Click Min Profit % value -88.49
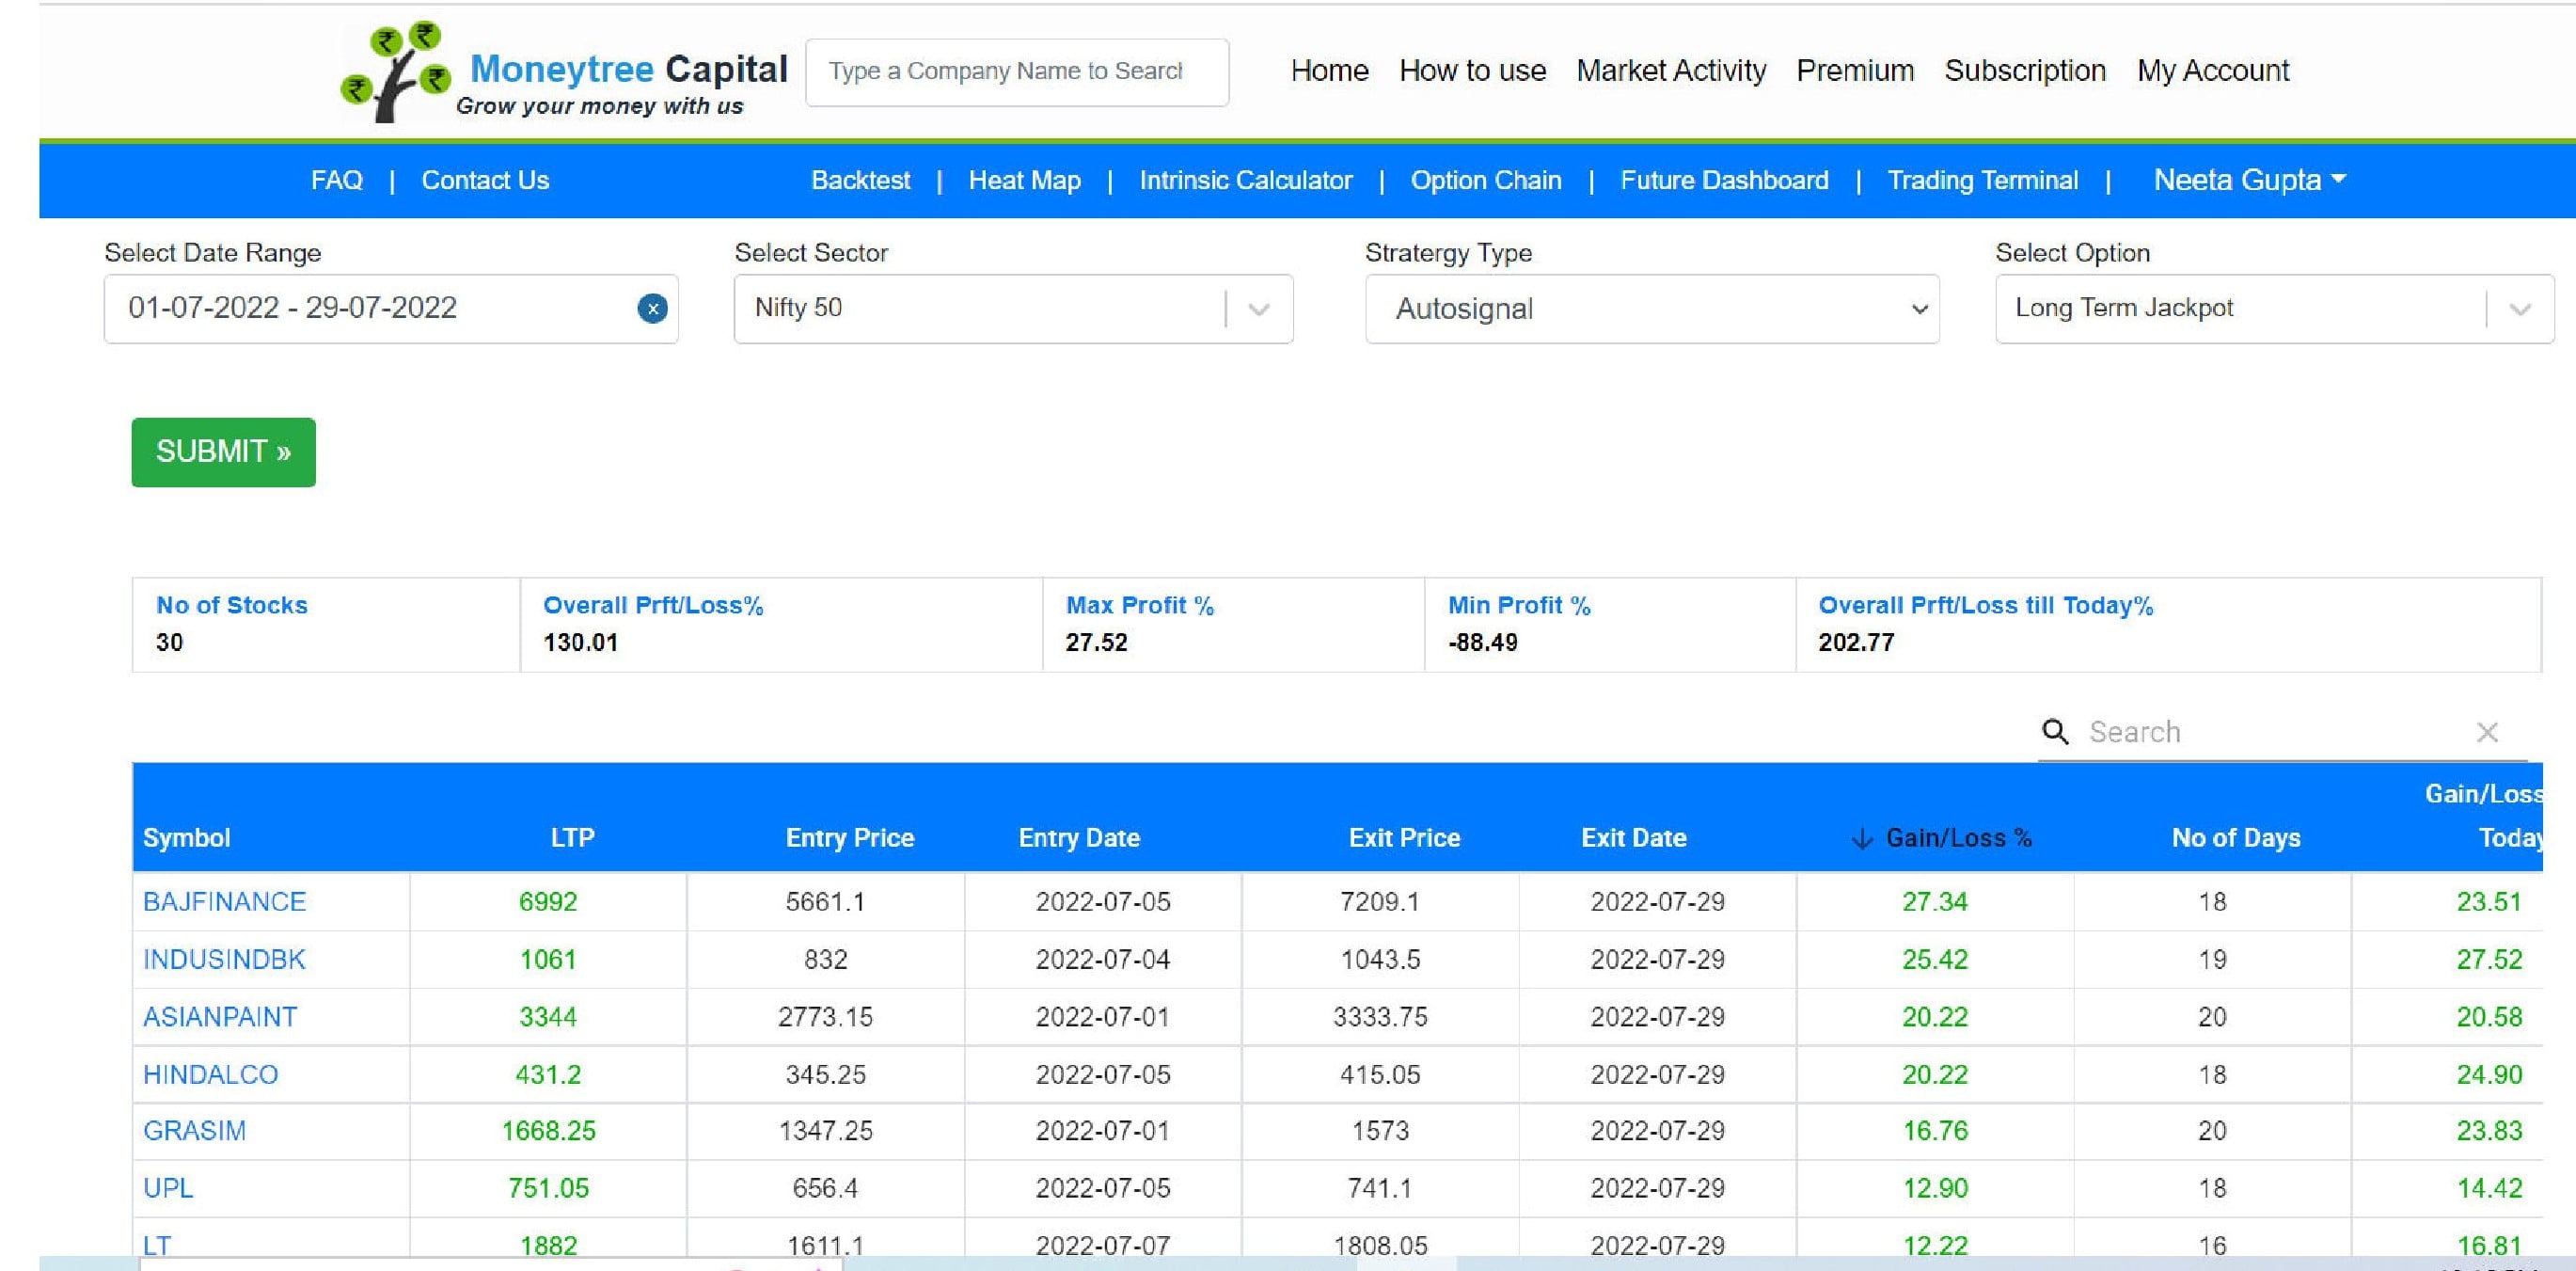Screen dimensions: 2576x1271 1482,643
